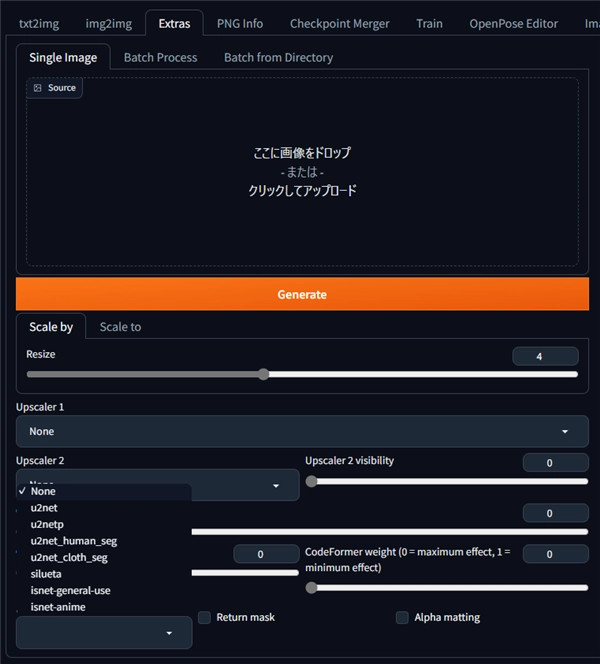This screenshot has height=664, width=600.
Task: Click the Resize value input field
Action: coord(545,357)
